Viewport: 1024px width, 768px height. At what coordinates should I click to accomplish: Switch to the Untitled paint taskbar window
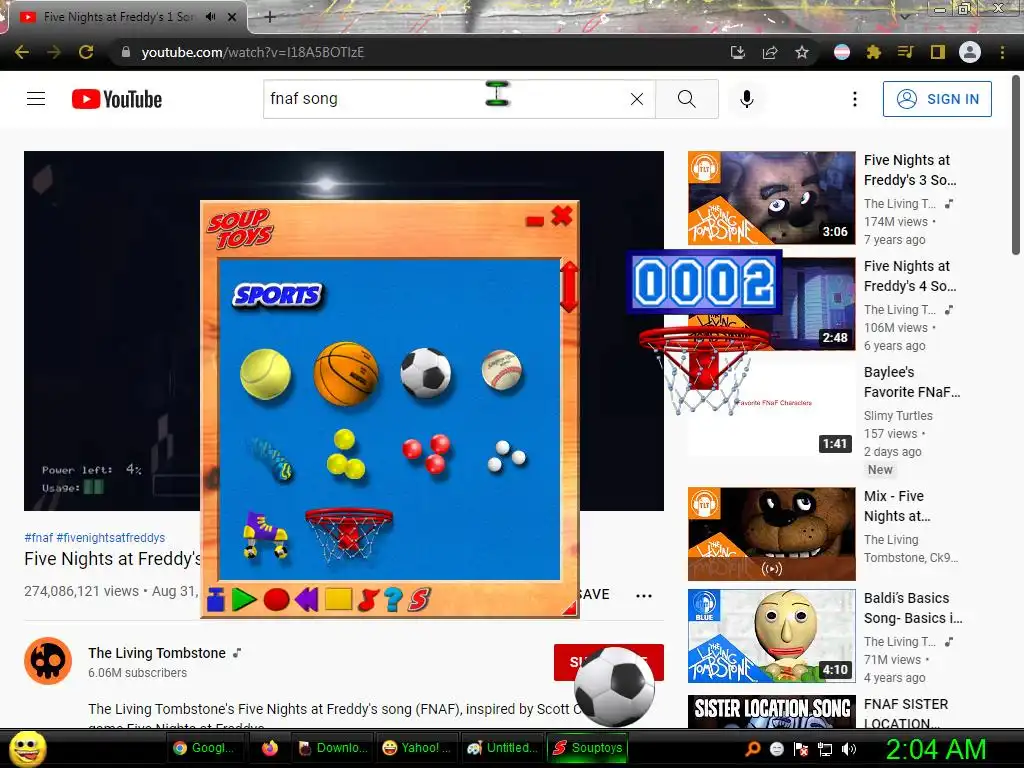tap(502, 748)
